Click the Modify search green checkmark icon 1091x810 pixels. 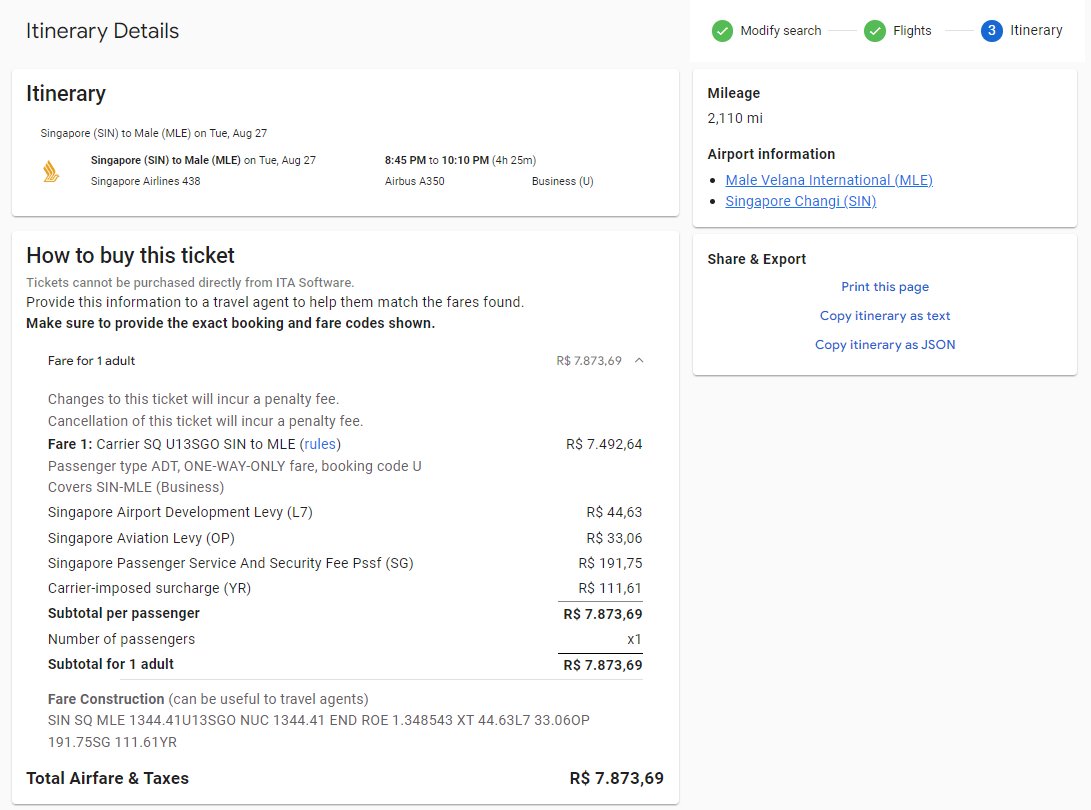[722, 31]
